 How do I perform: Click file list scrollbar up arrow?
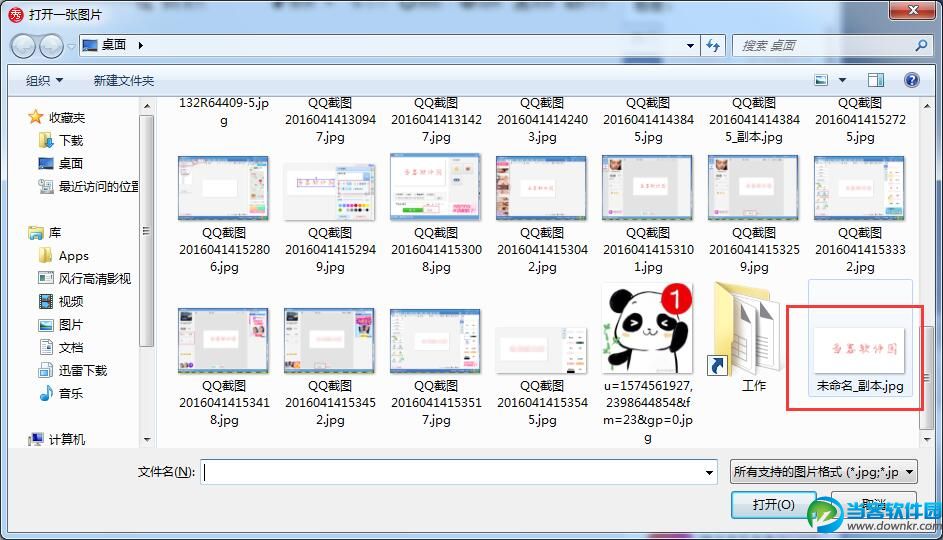(x=927, y=106)
